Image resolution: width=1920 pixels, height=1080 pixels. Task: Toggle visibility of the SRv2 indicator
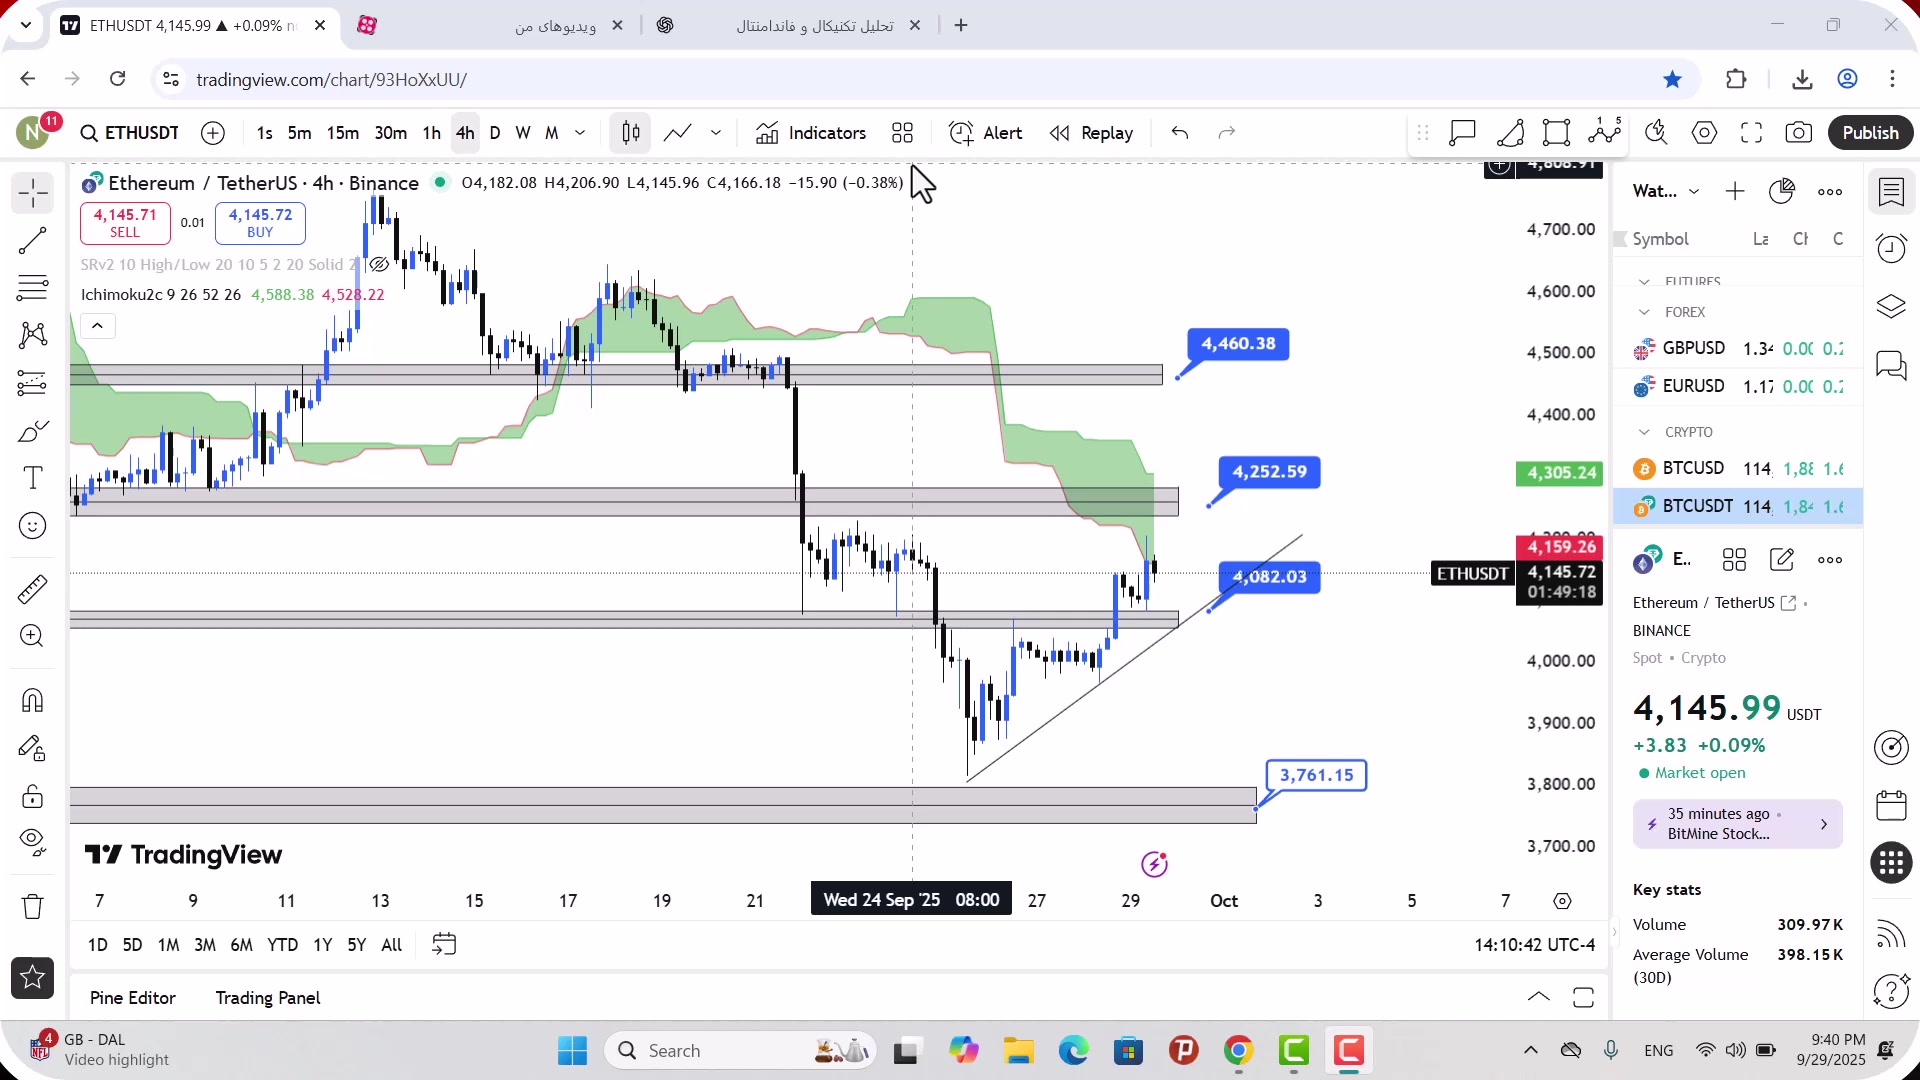(379, 265)
